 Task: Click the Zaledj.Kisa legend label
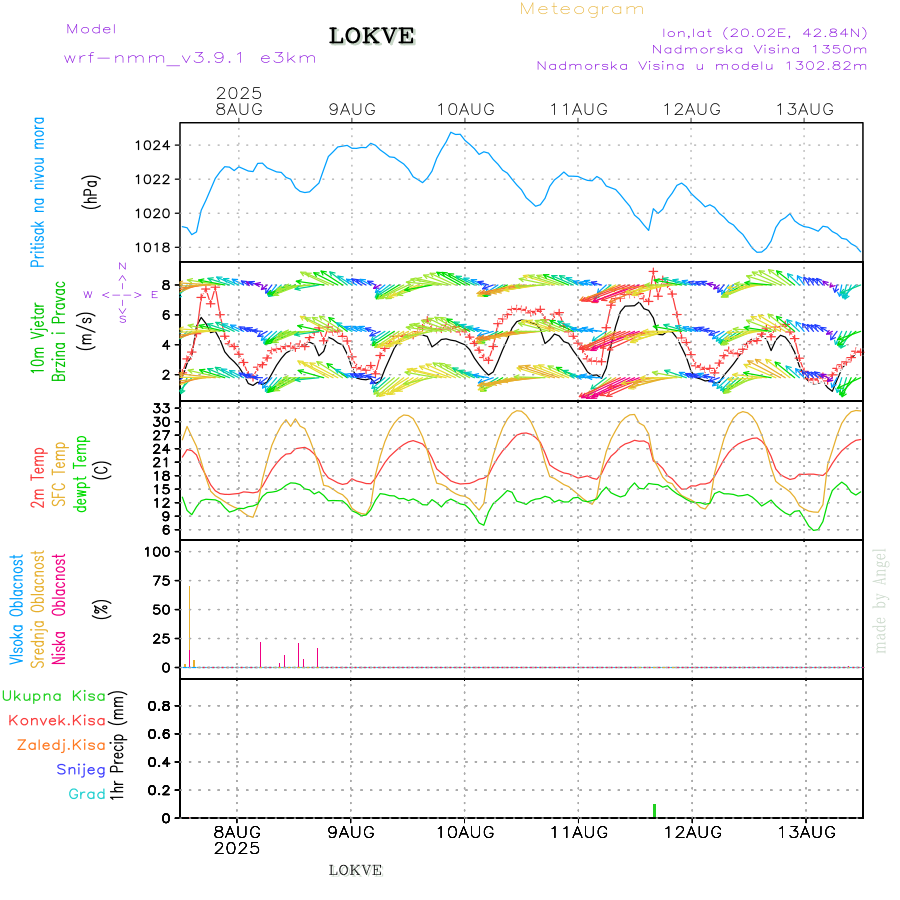pos(61,745)
